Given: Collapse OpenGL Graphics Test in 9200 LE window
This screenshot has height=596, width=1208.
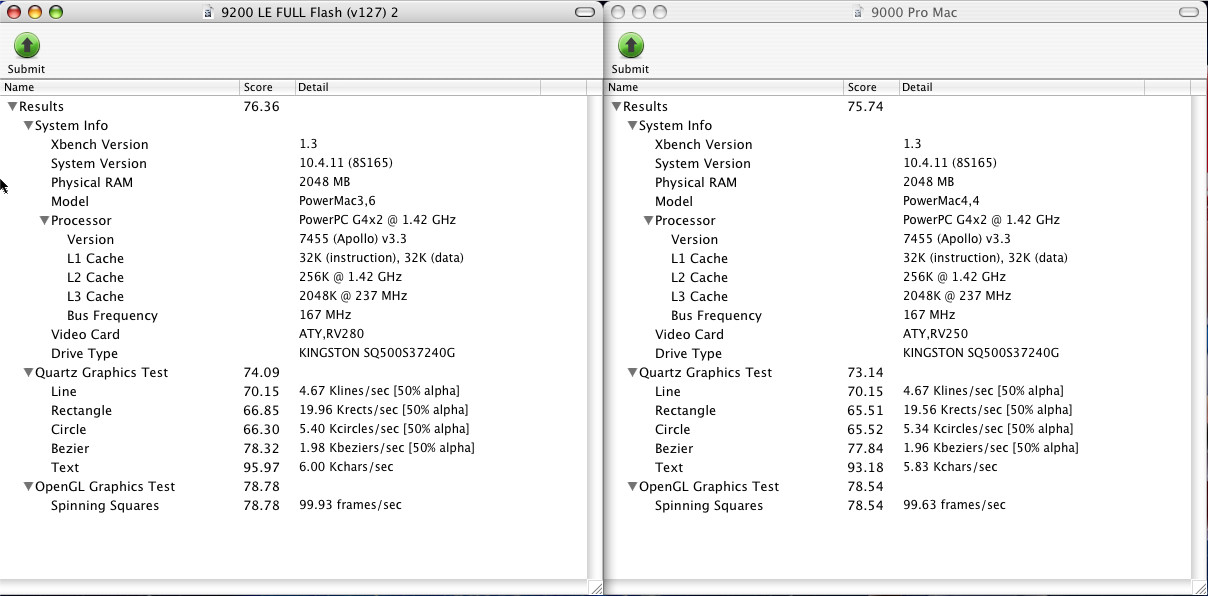Looking at the screenshot, I should pos(28,486).
